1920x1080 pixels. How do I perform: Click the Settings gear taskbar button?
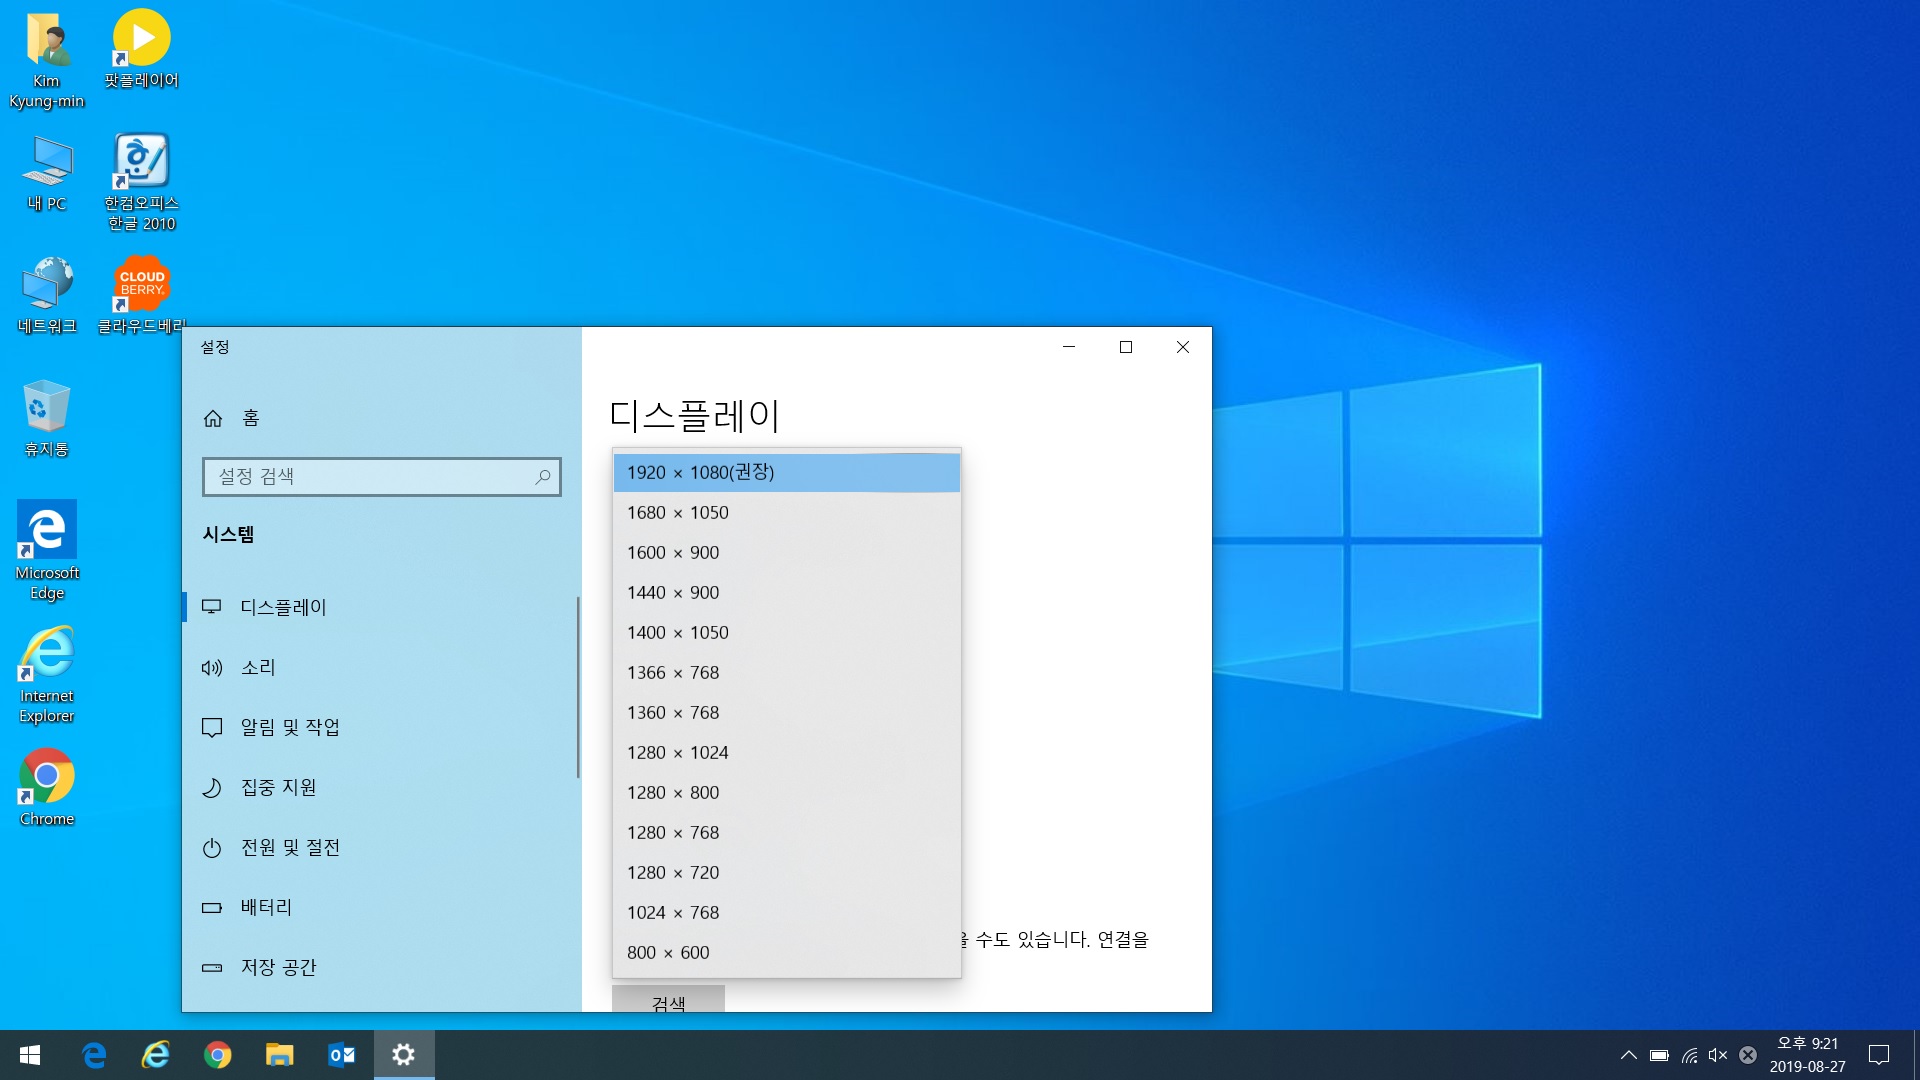coord(404,1055)
